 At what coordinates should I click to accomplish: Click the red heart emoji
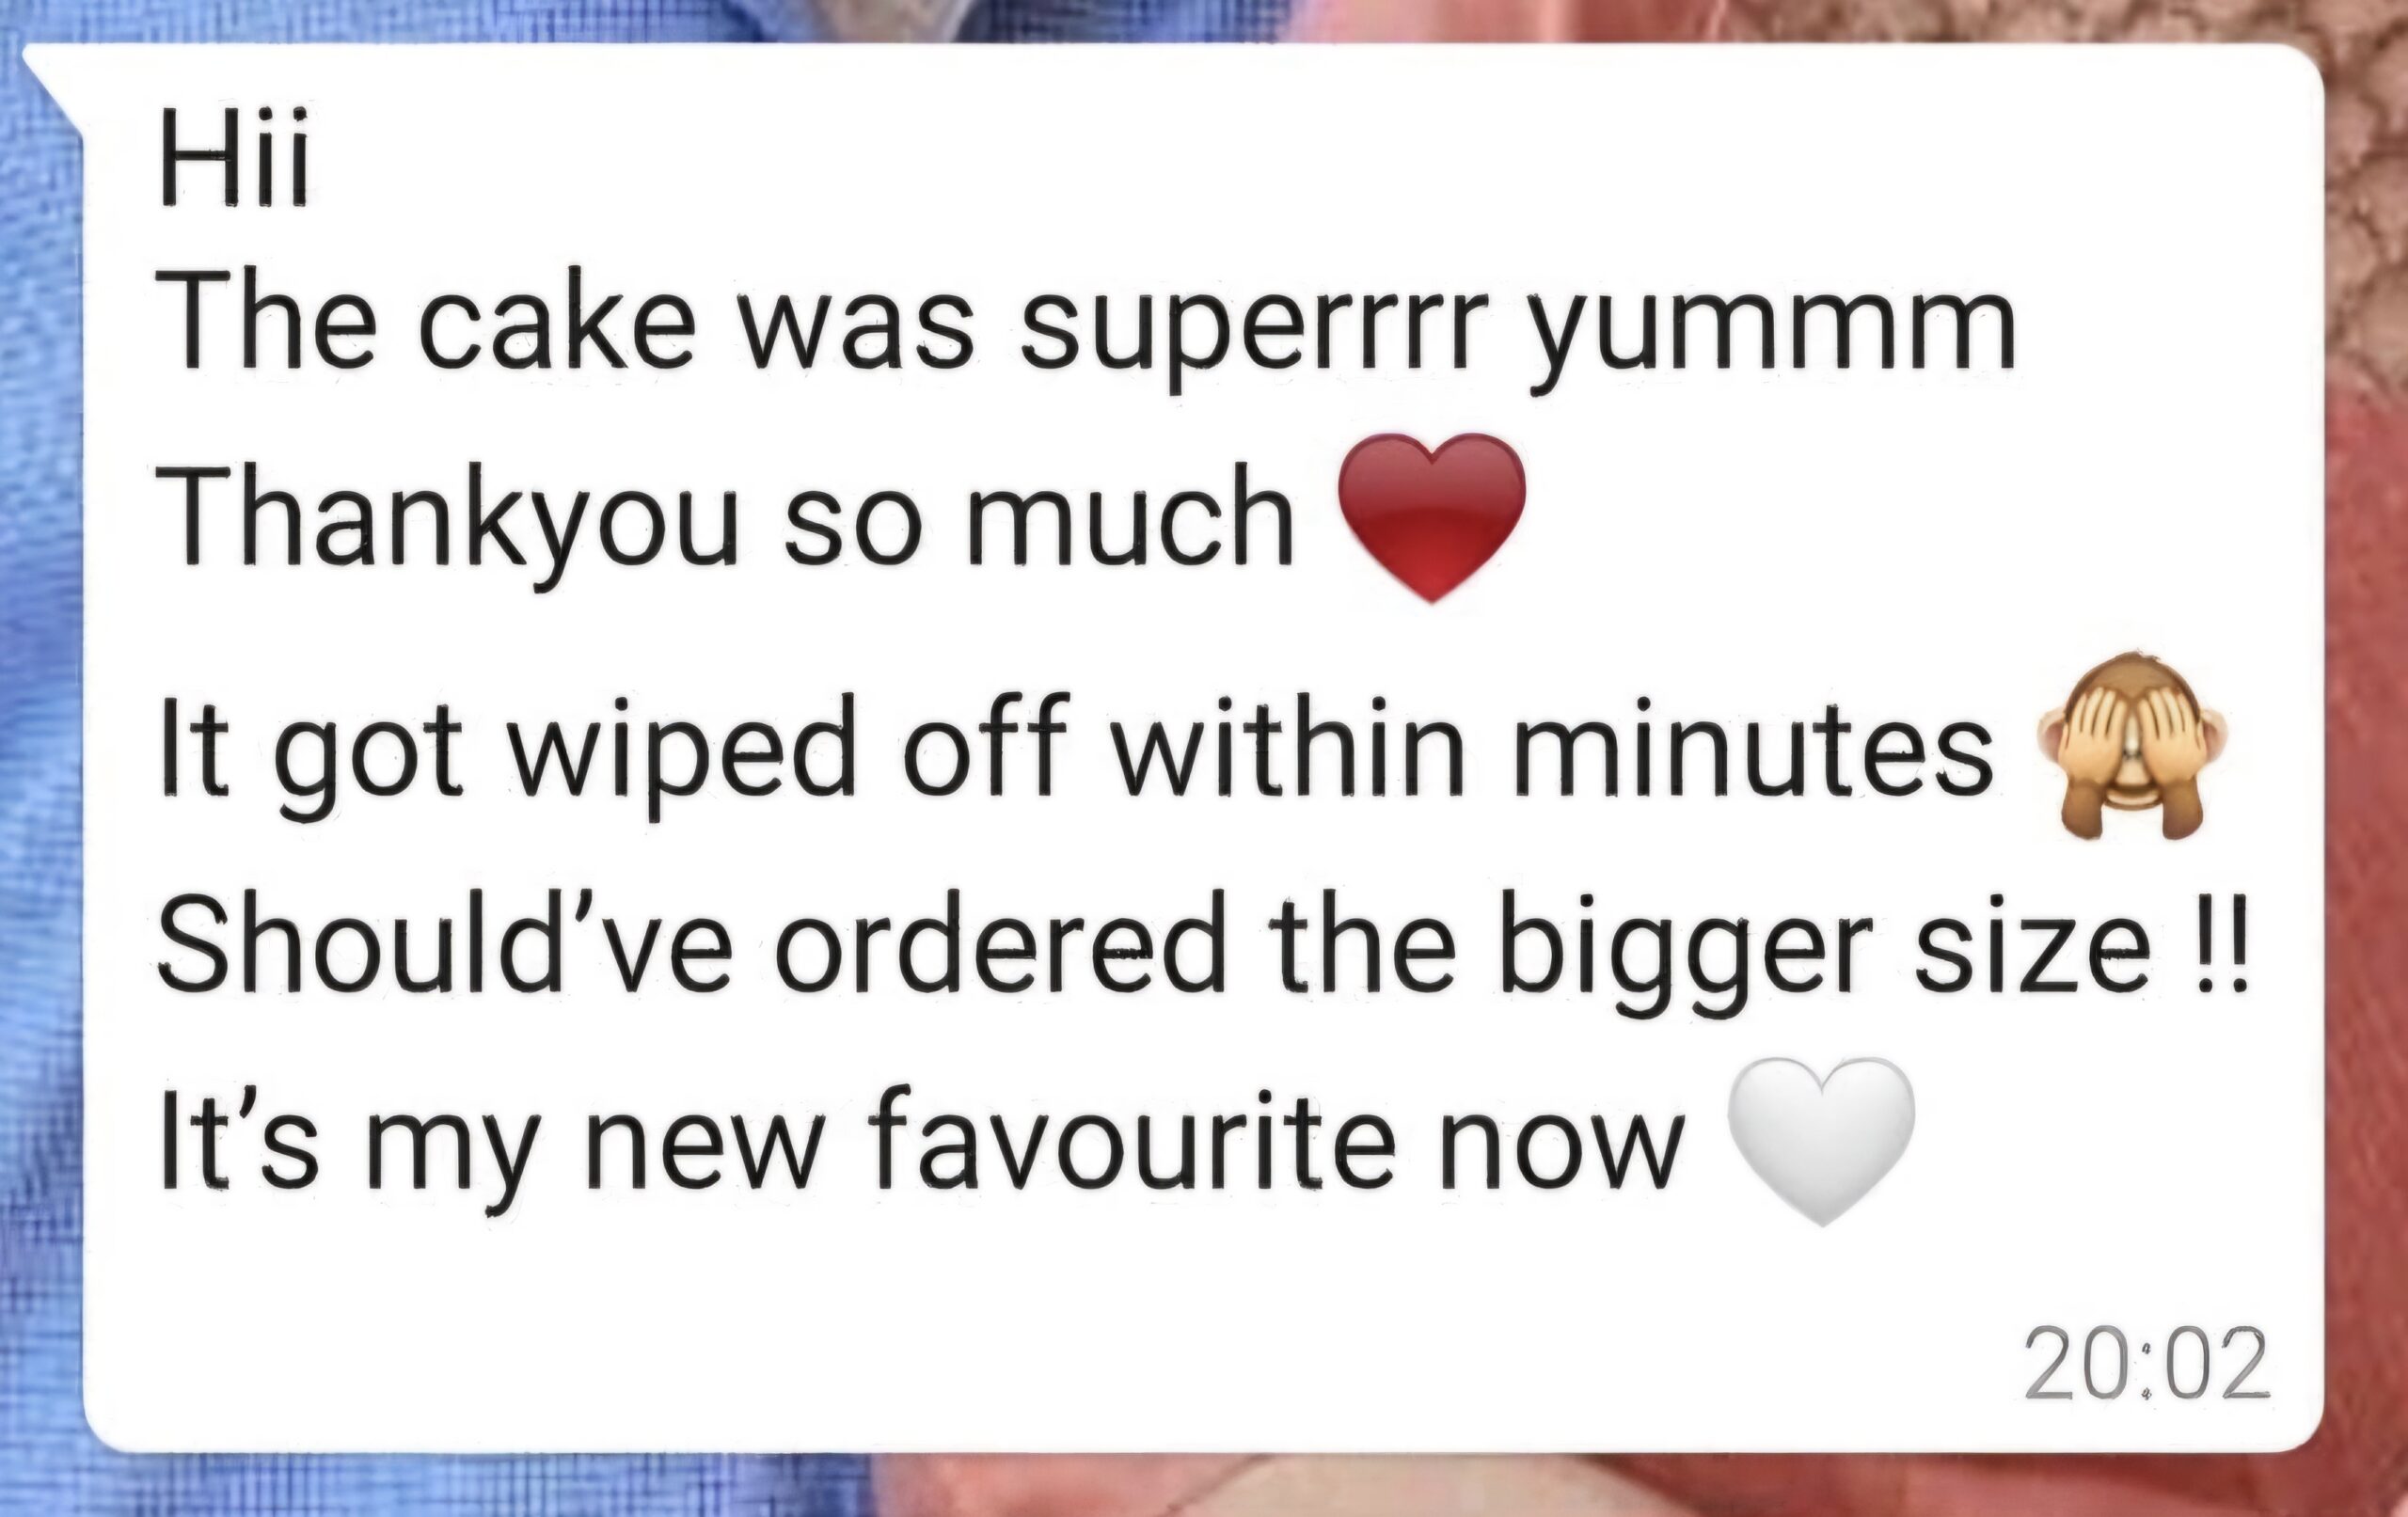pyautogui.click(x=1431, y=517)
